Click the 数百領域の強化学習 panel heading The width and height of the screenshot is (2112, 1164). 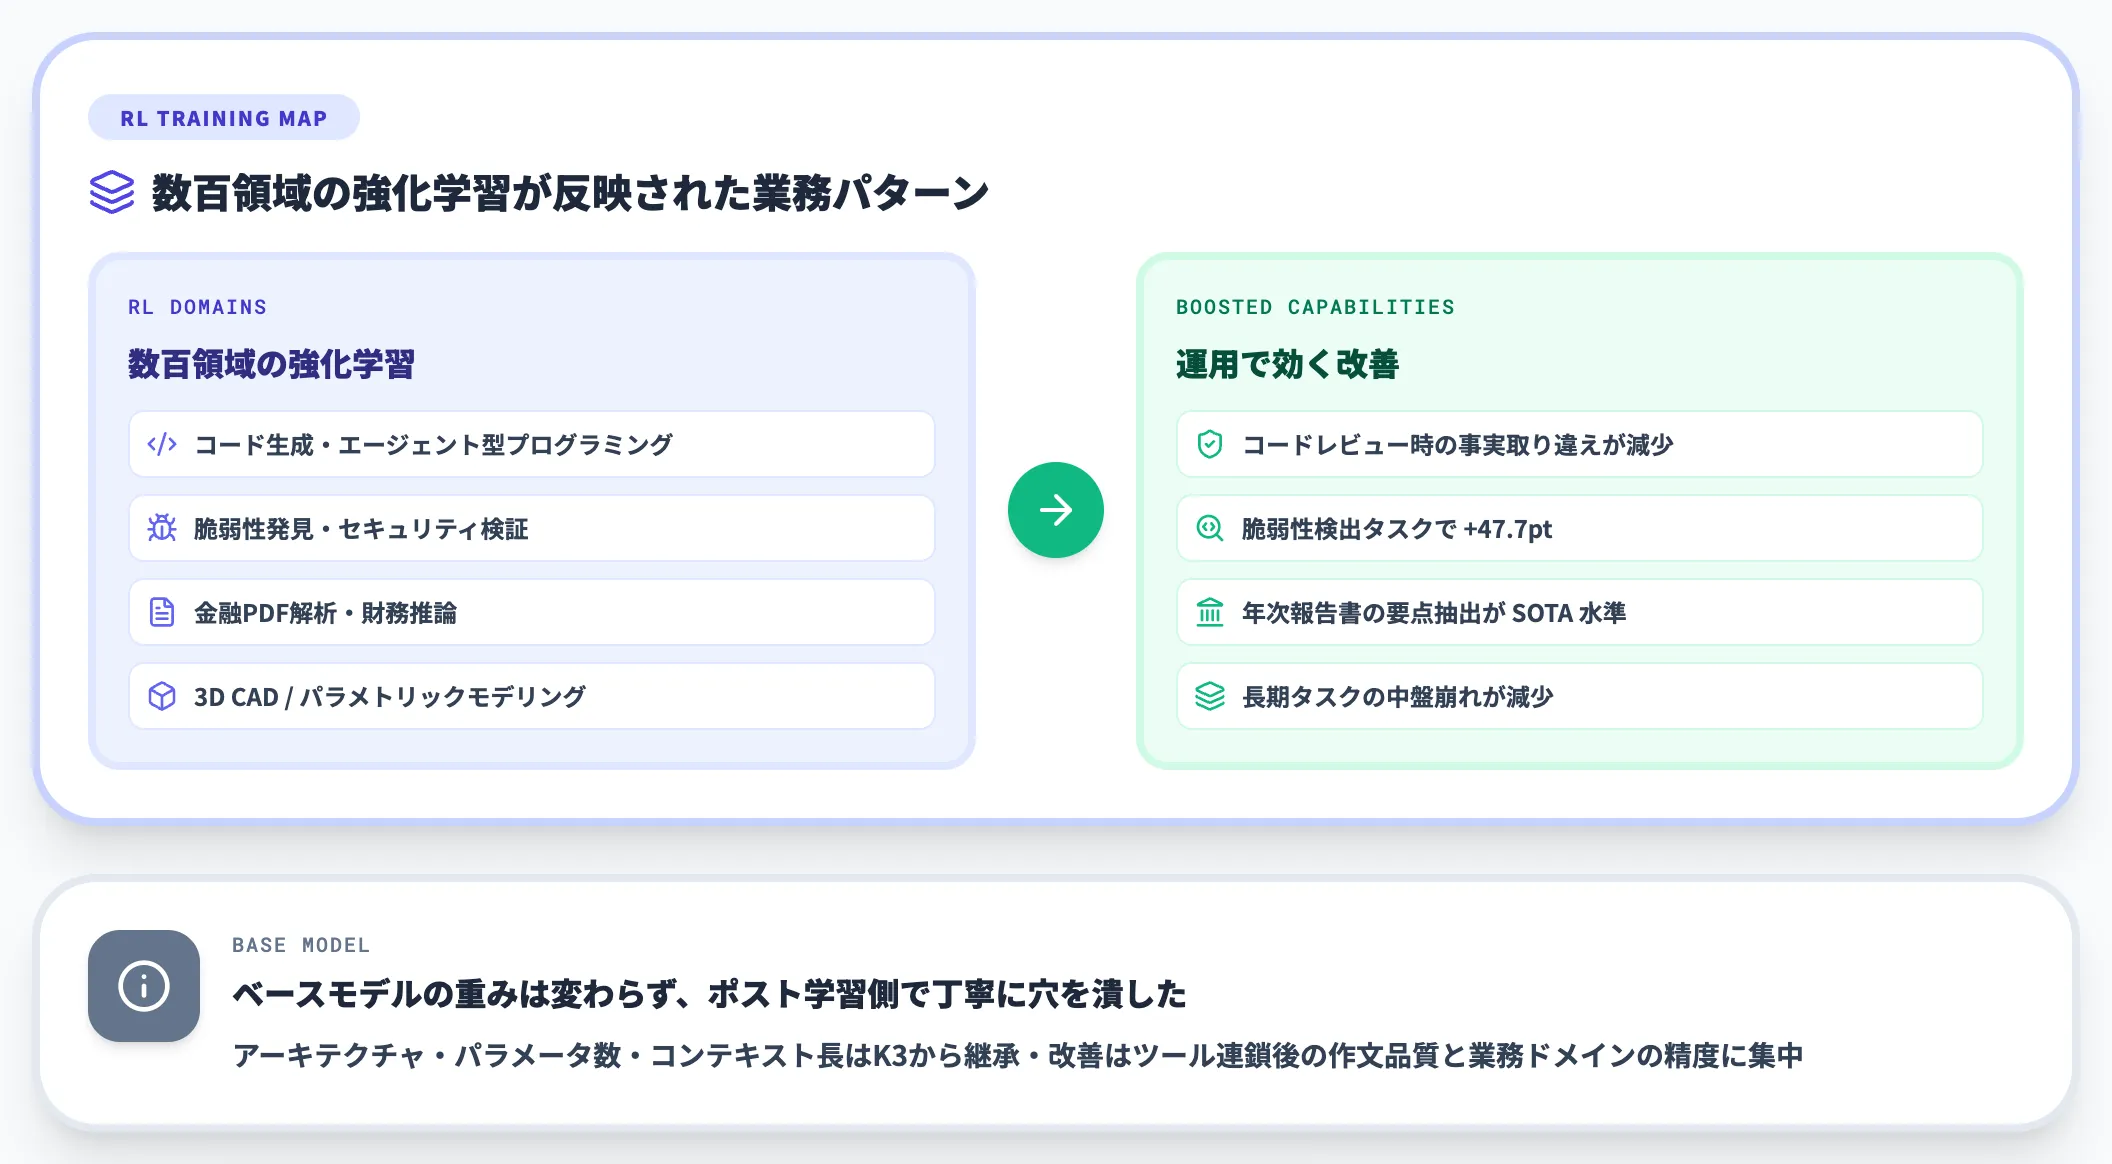point(271,364)
